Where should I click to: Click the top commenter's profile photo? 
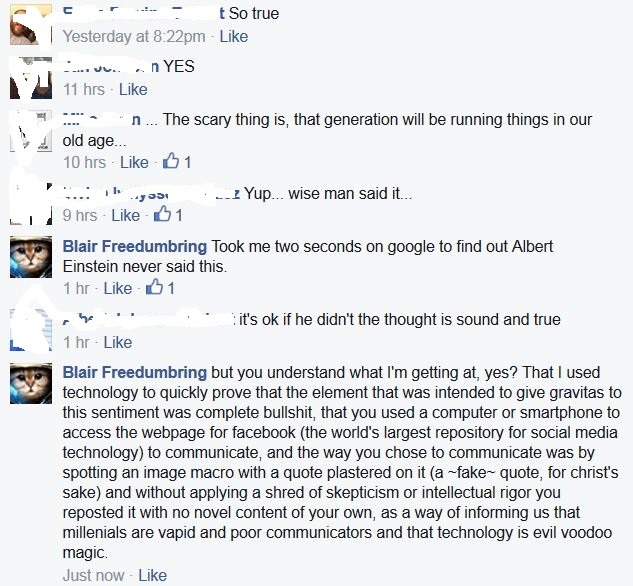pyautogui.click(x=29, y=24)
